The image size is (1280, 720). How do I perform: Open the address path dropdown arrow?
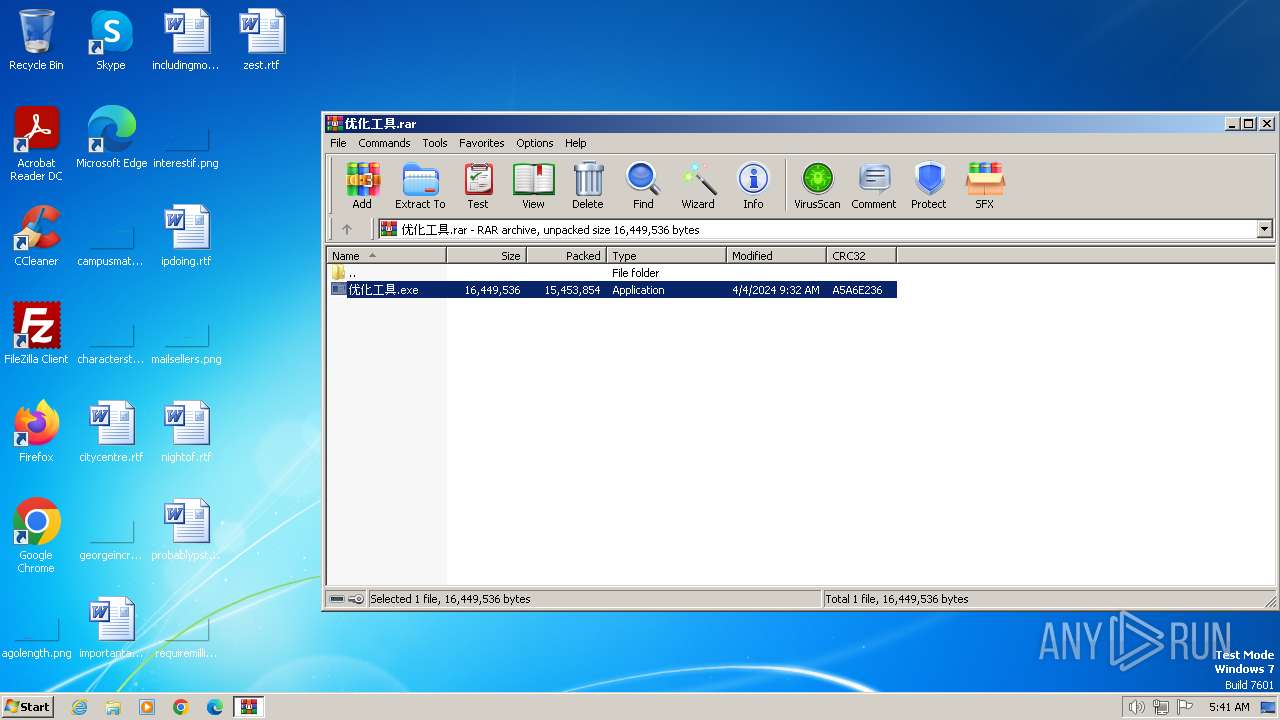tap(1264, 229)
